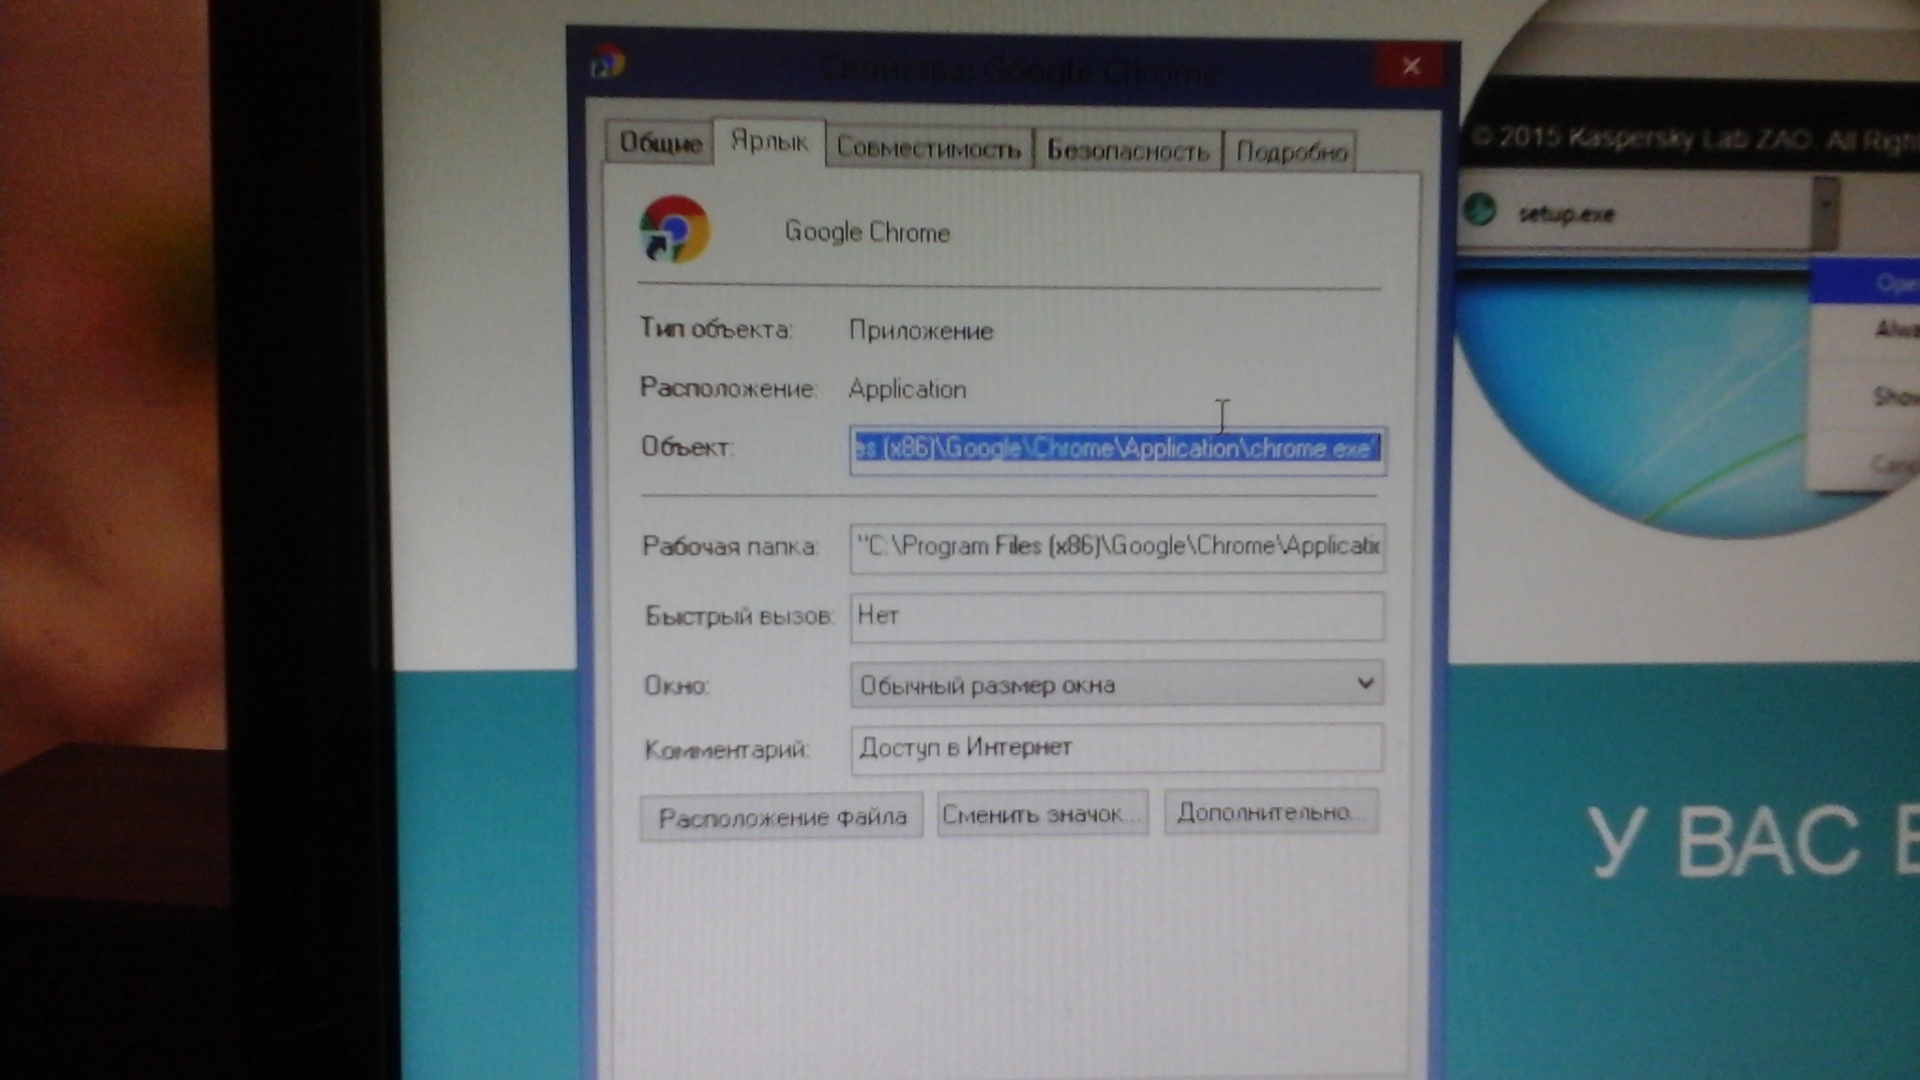This screenshot has height=1080, width=1920.
Task: Select the Ярлык tab
Action: pyautogui.click(x=768, y=142)
